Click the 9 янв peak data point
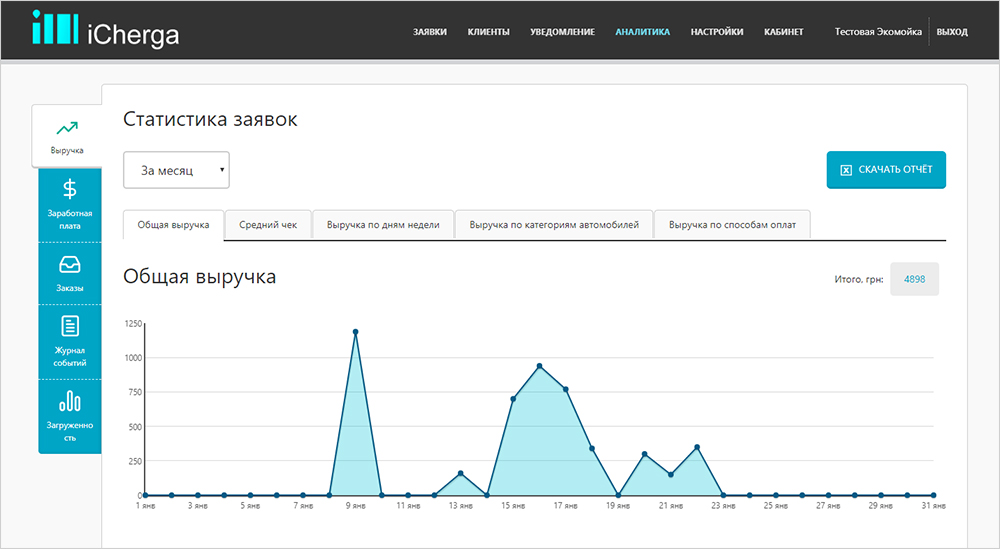This screenshot has height=549, width=1000. pos(355,332)
